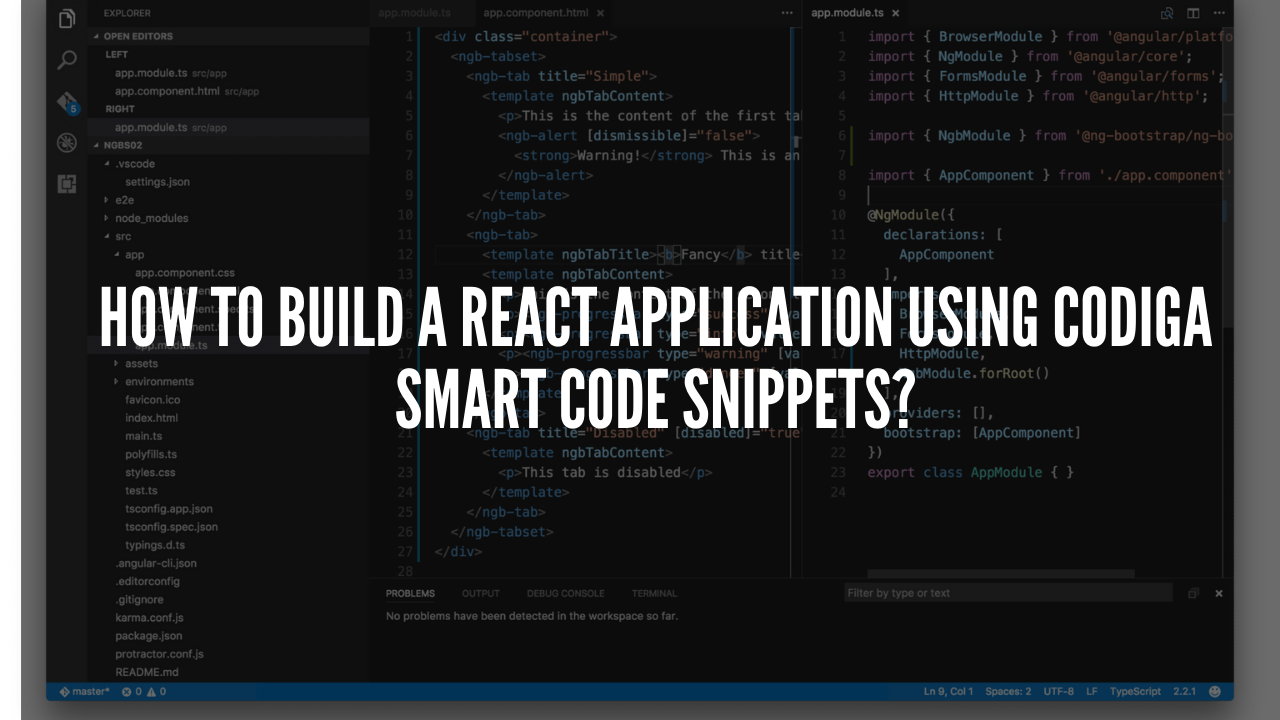This screenshot has width=1280, height=720.
Task: Open tsconfig.spec.json in the file tree
Action: 171,527
